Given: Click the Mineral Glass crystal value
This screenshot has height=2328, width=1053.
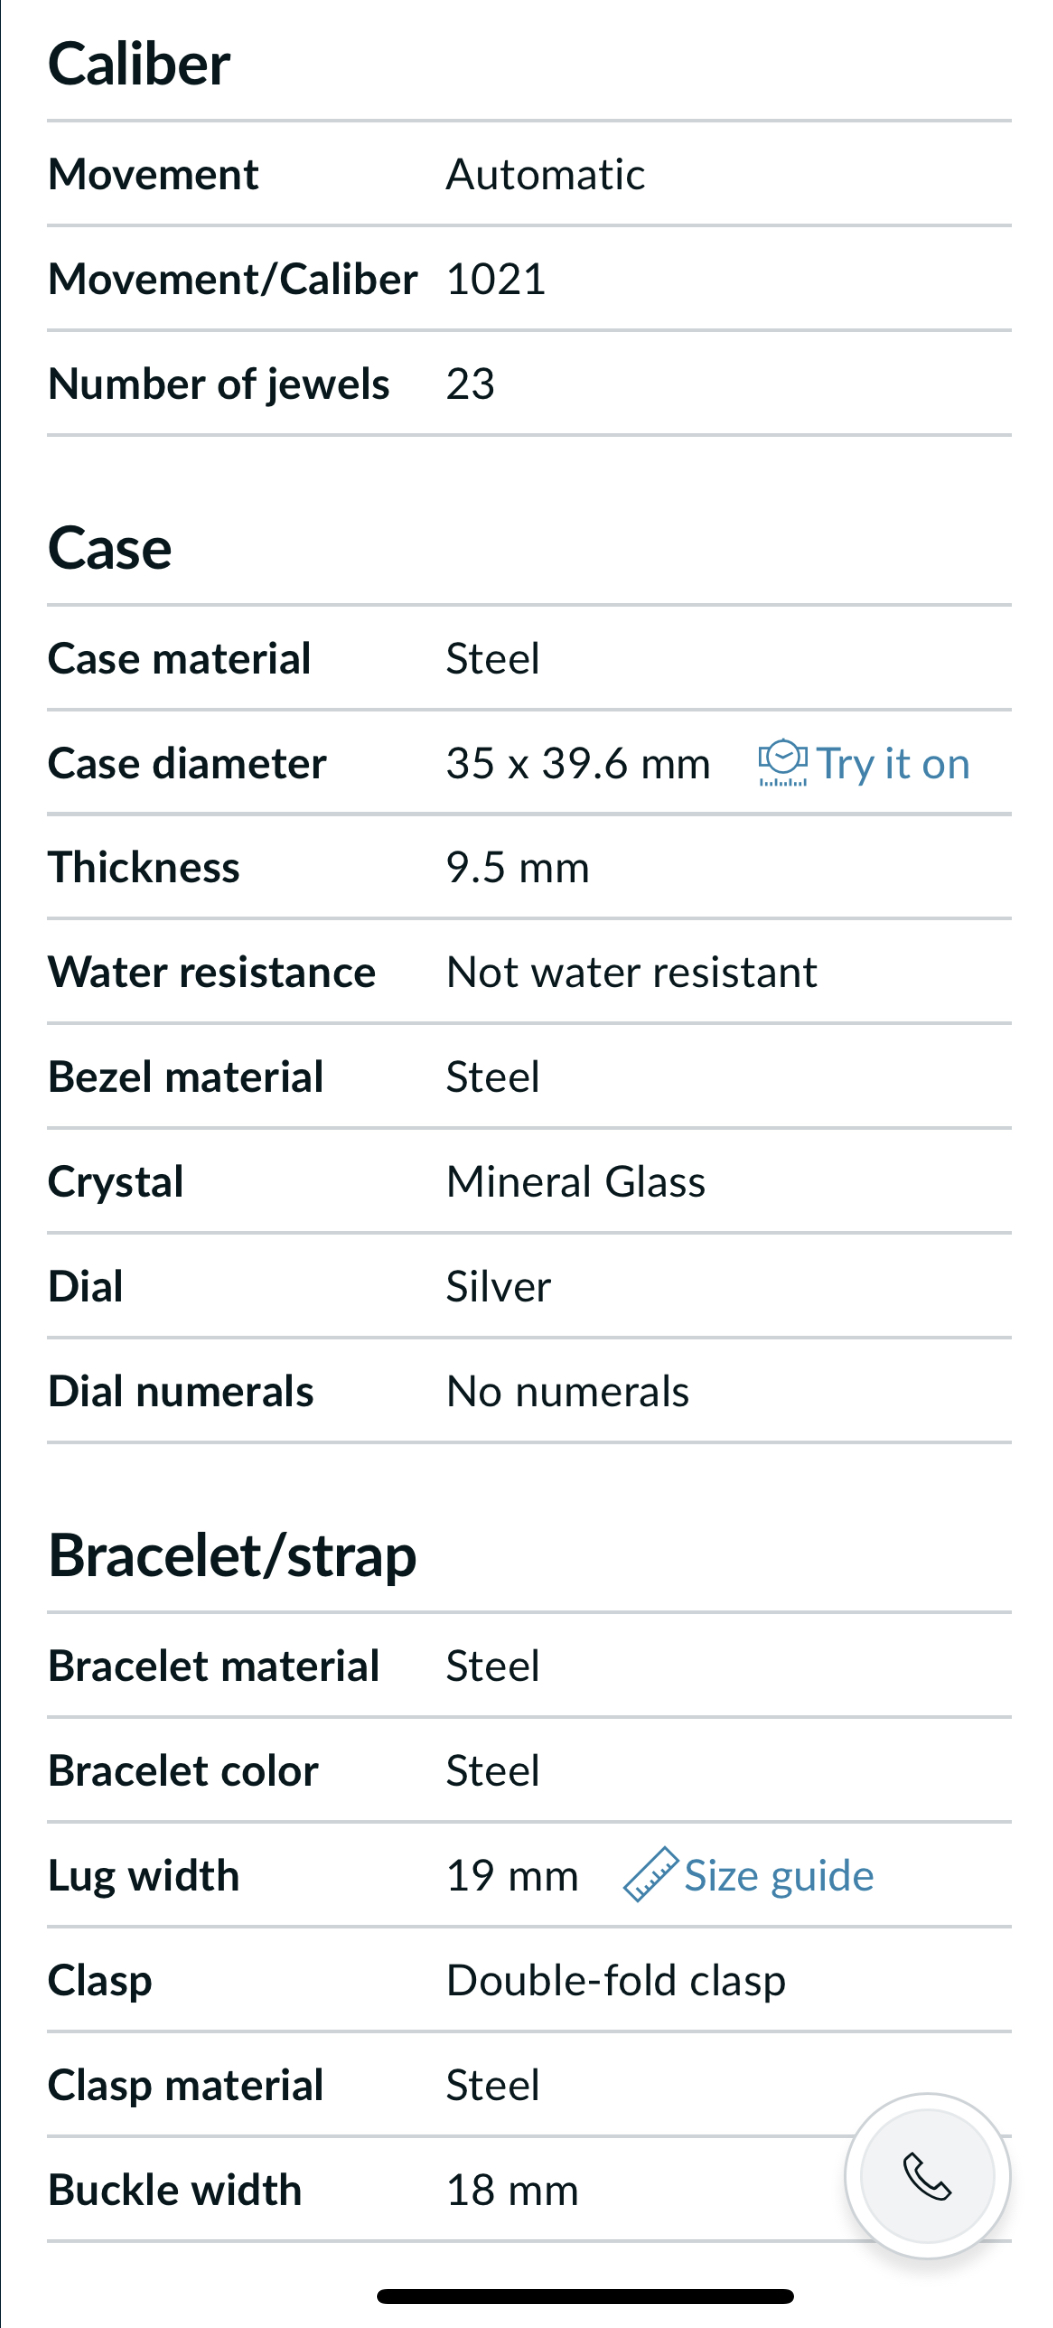Looking at the screenshot, I should tap(575, 1182).
